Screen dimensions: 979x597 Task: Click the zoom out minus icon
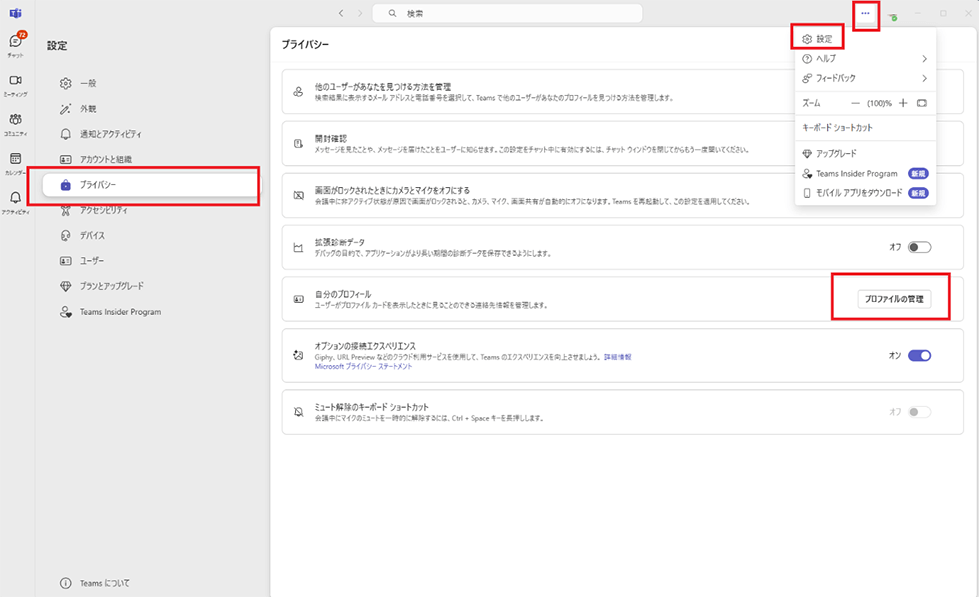pos(855,103)
